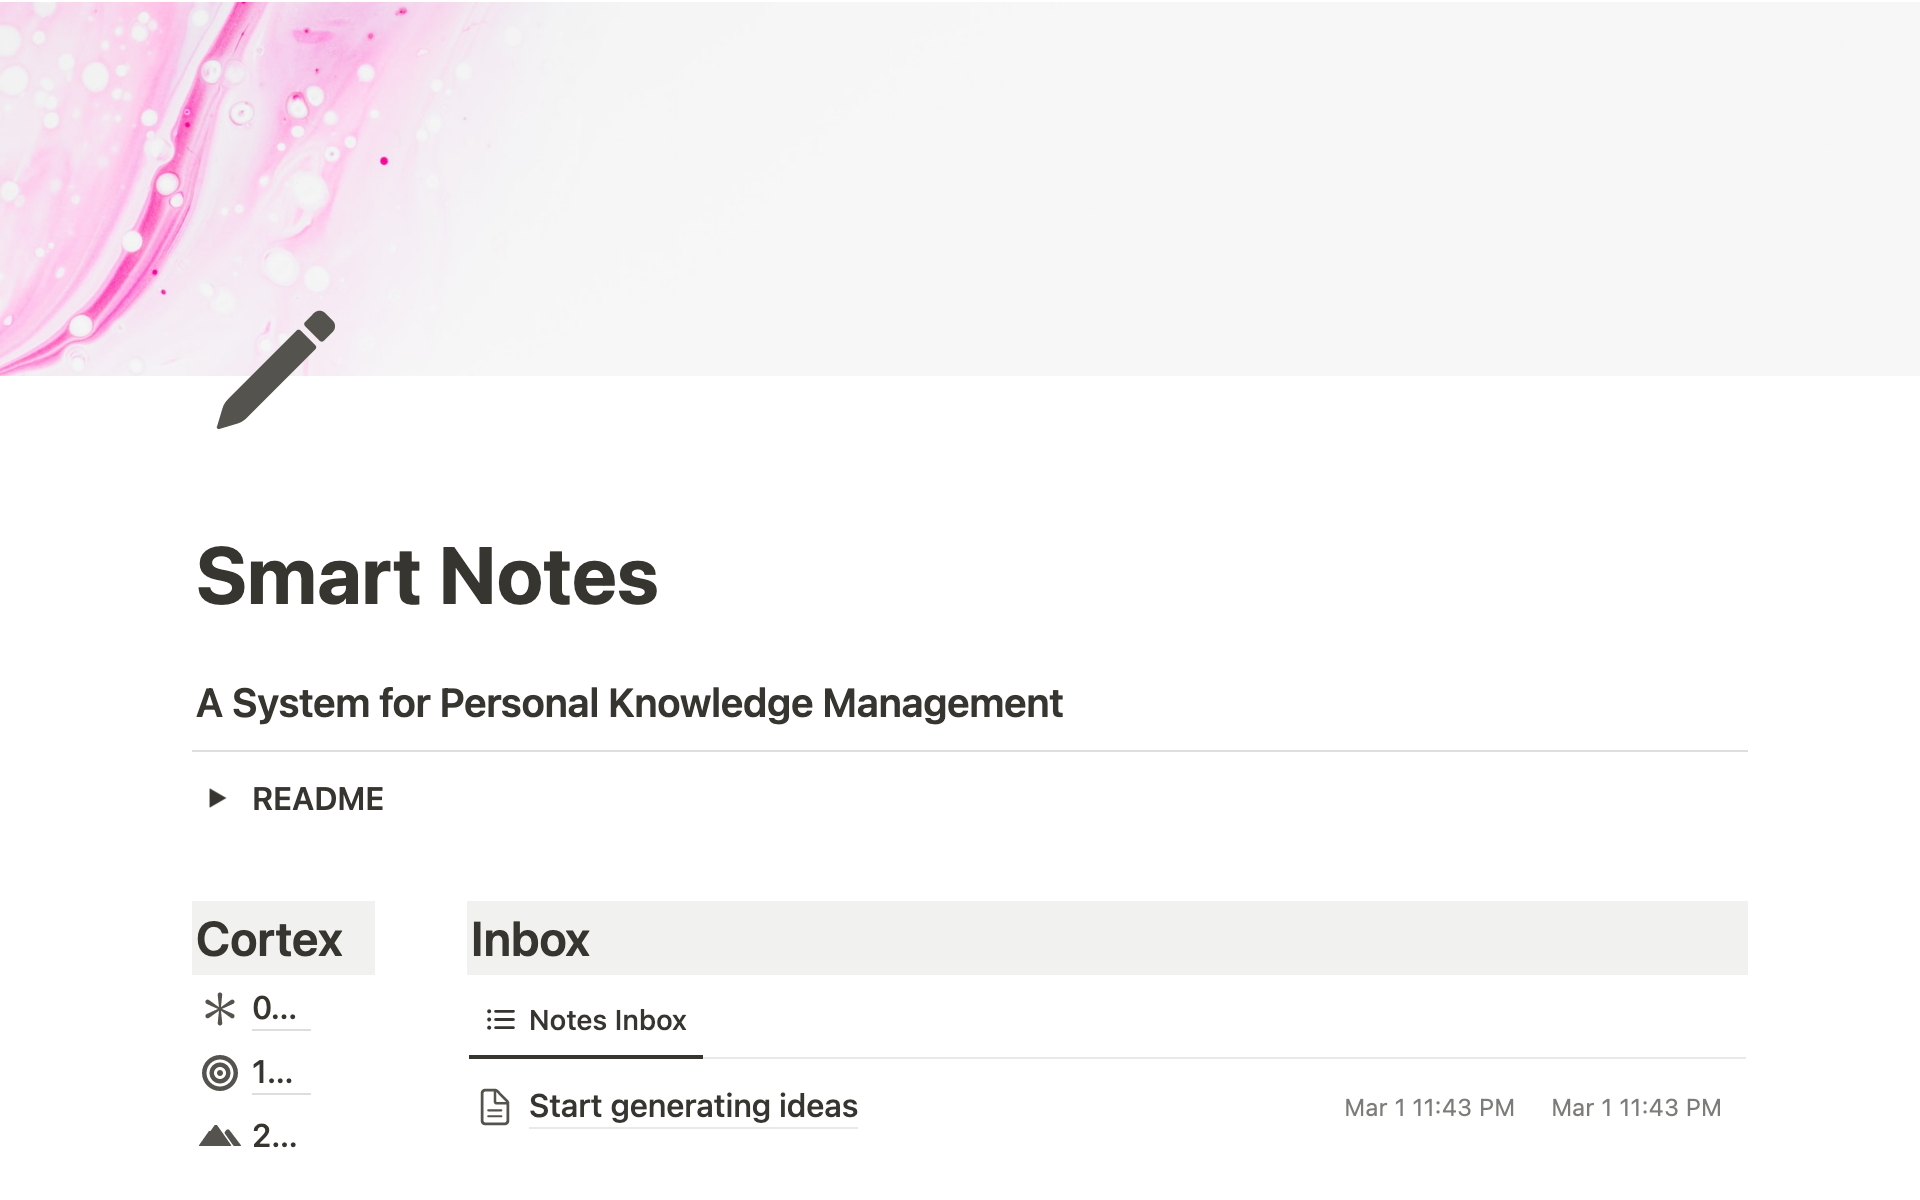1920x1200 pixels.
Task: Click the mountain icon under Cortex
Action: 219,1136
